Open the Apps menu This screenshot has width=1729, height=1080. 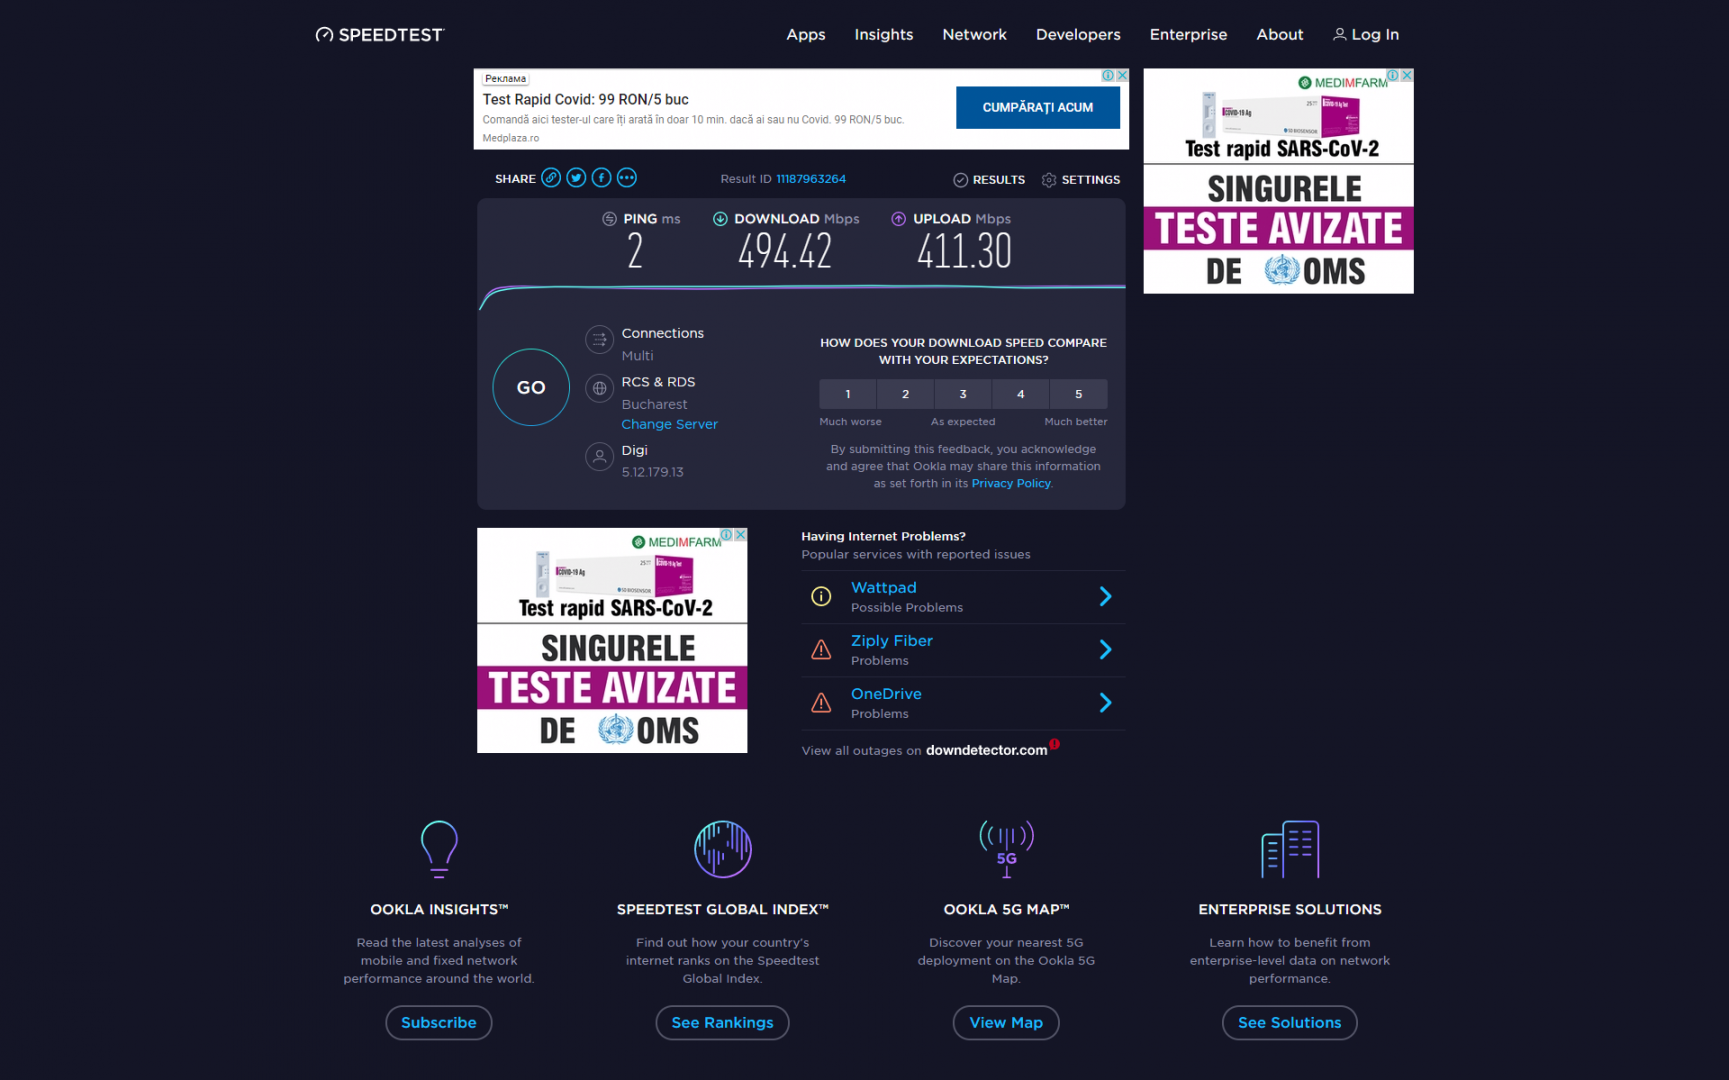(x=806, y=35)
